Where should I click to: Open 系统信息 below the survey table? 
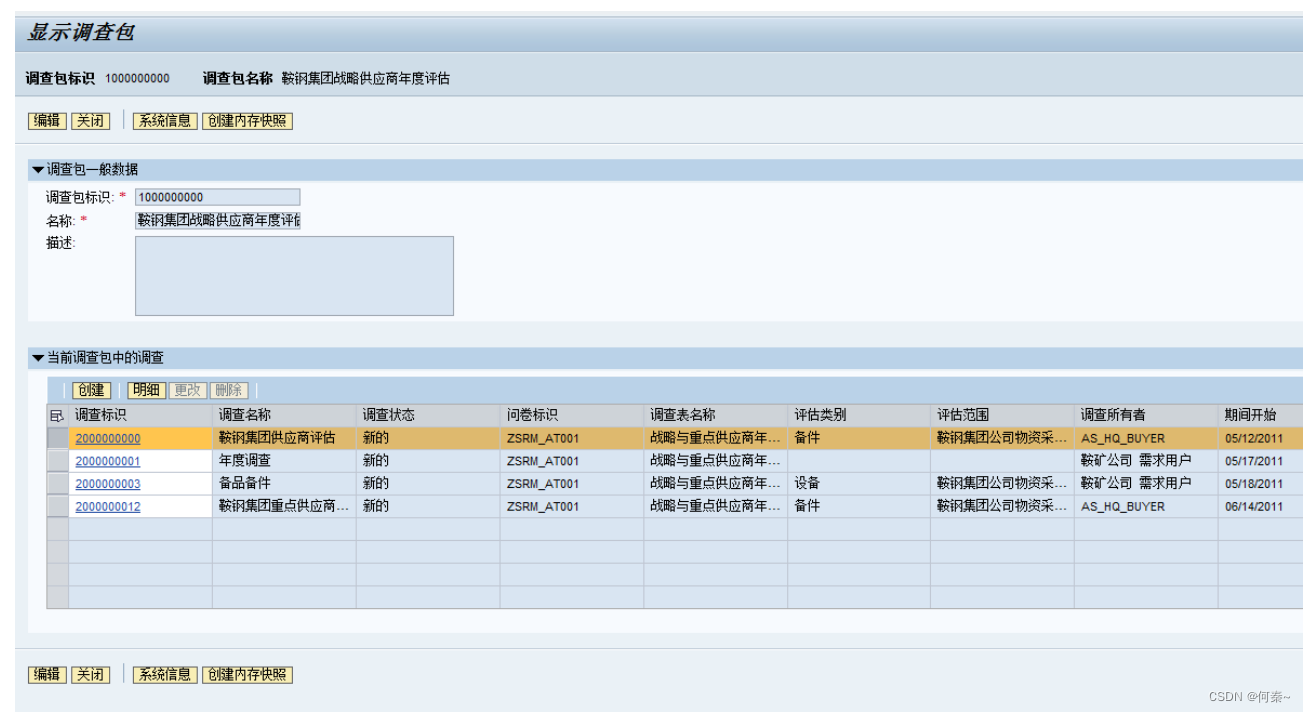(x=165, y=675)
